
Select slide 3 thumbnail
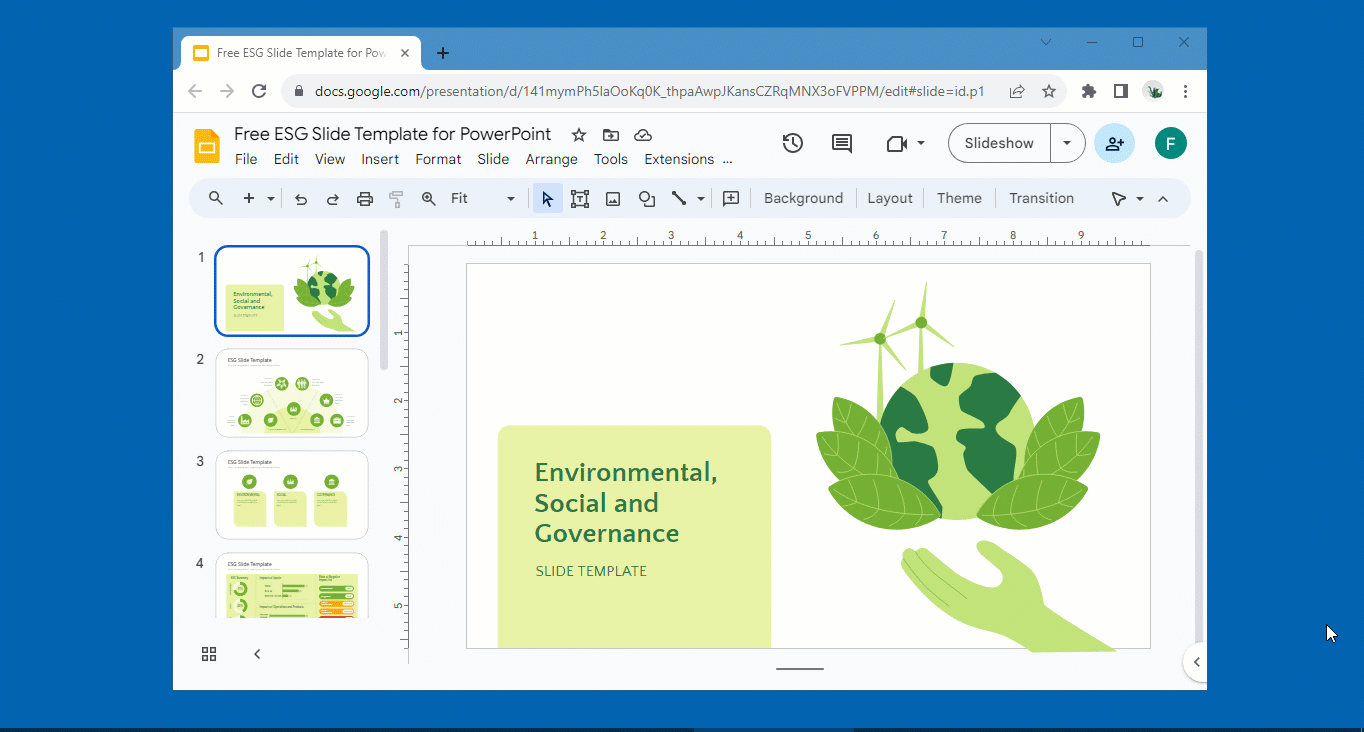pyautogui.click(x=291, y=494)
